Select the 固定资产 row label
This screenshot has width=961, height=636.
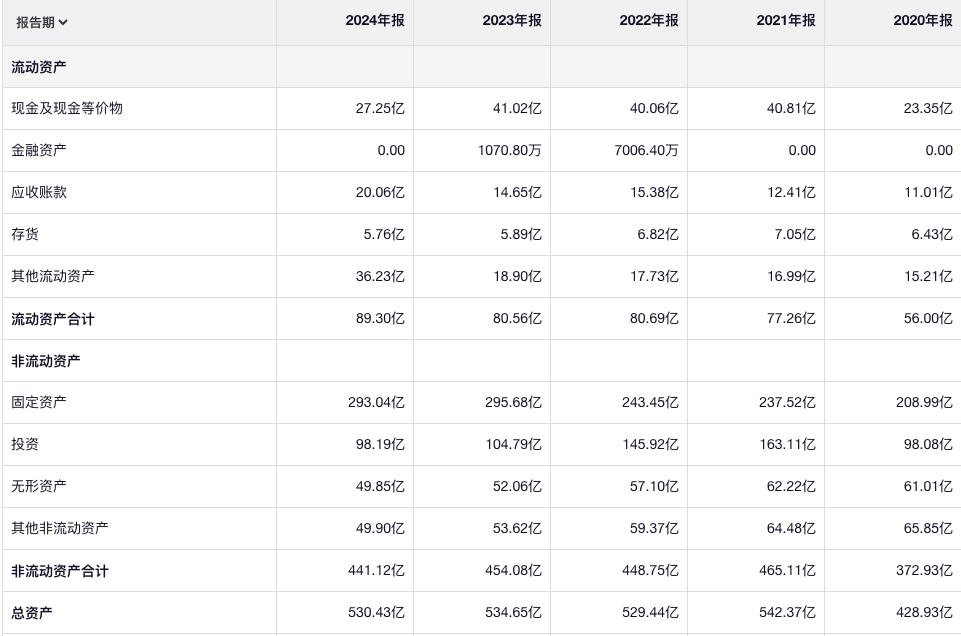[39, 402]
